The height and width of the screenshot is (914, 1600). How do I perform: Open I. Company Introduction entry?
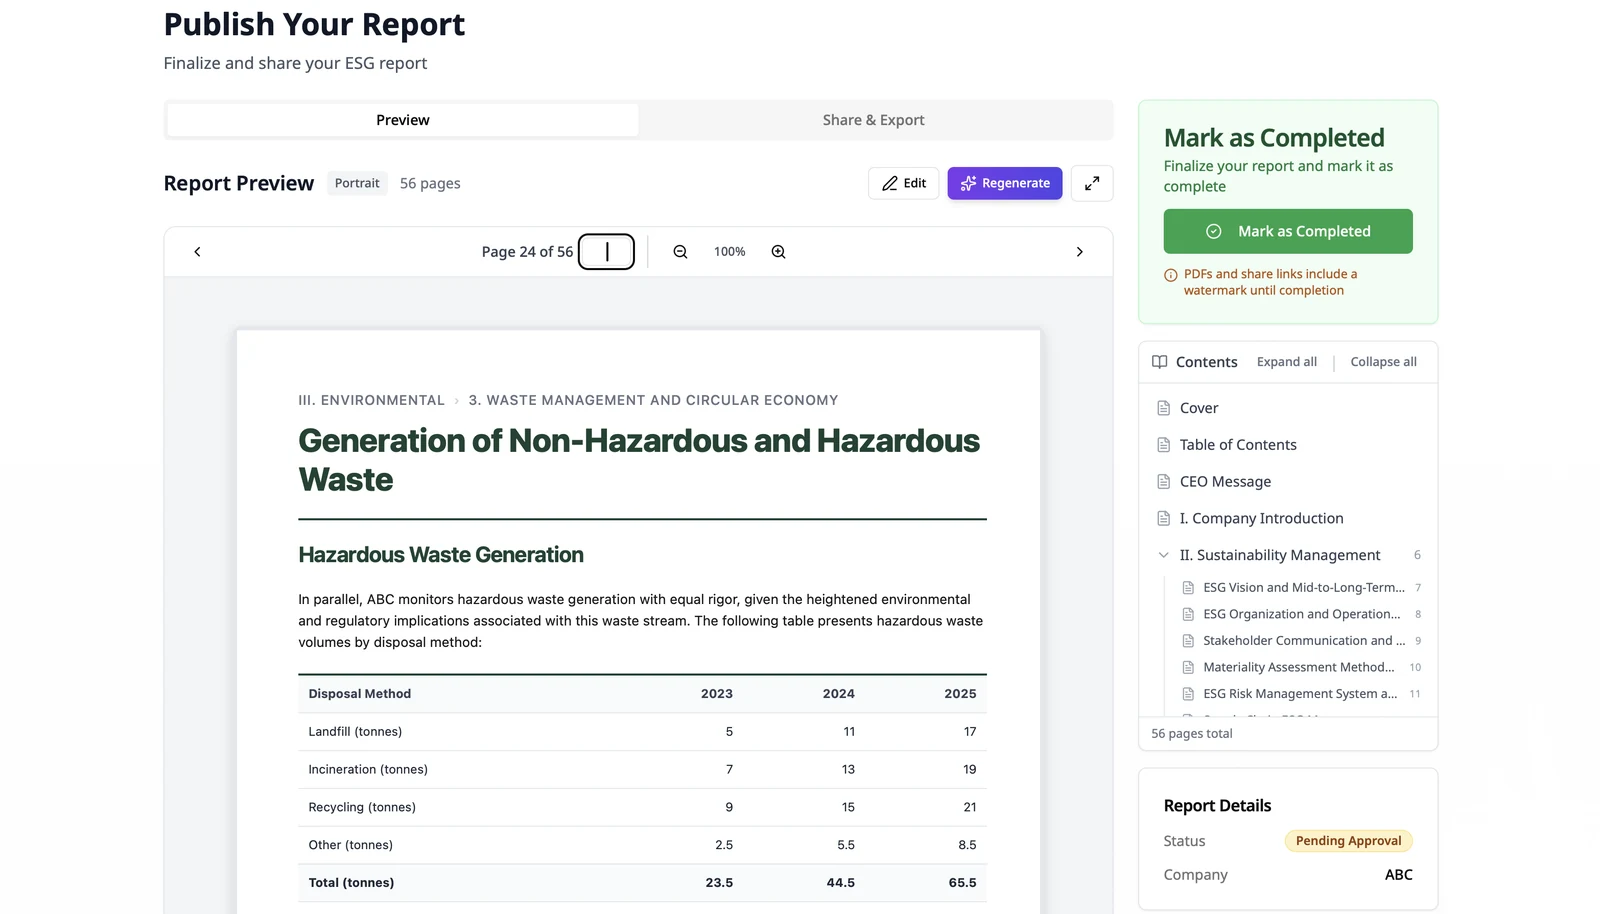coord(1261,518)
